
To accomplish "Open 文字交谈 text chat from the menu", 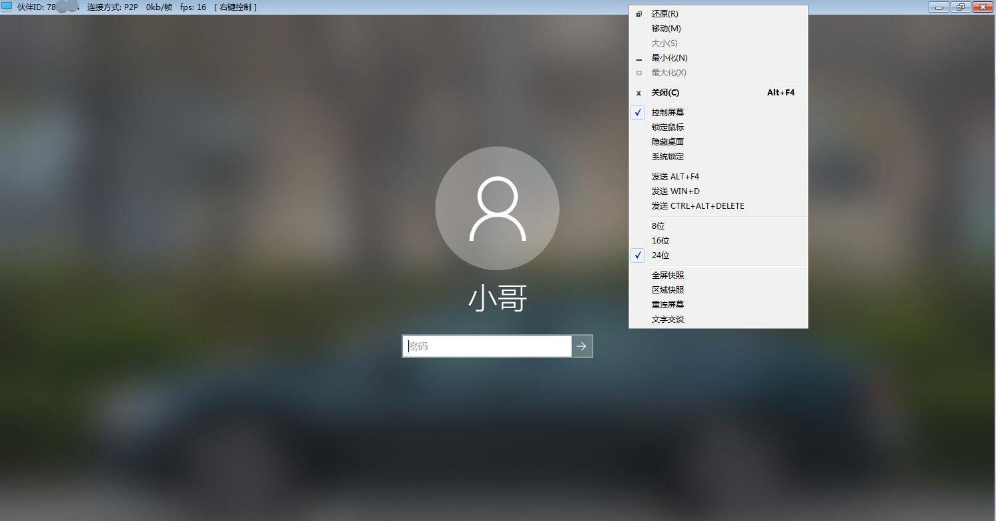I will pos(718,319).
